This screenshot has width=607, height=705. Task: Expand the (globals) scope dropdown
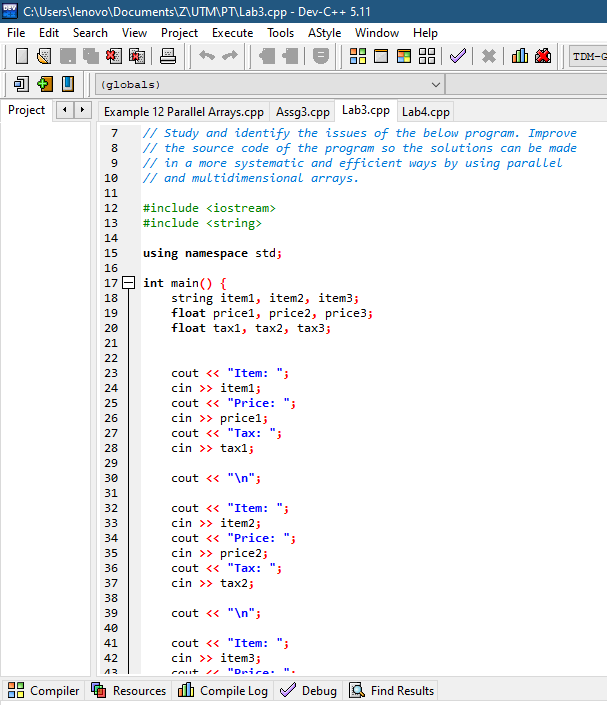pos(434,85)
